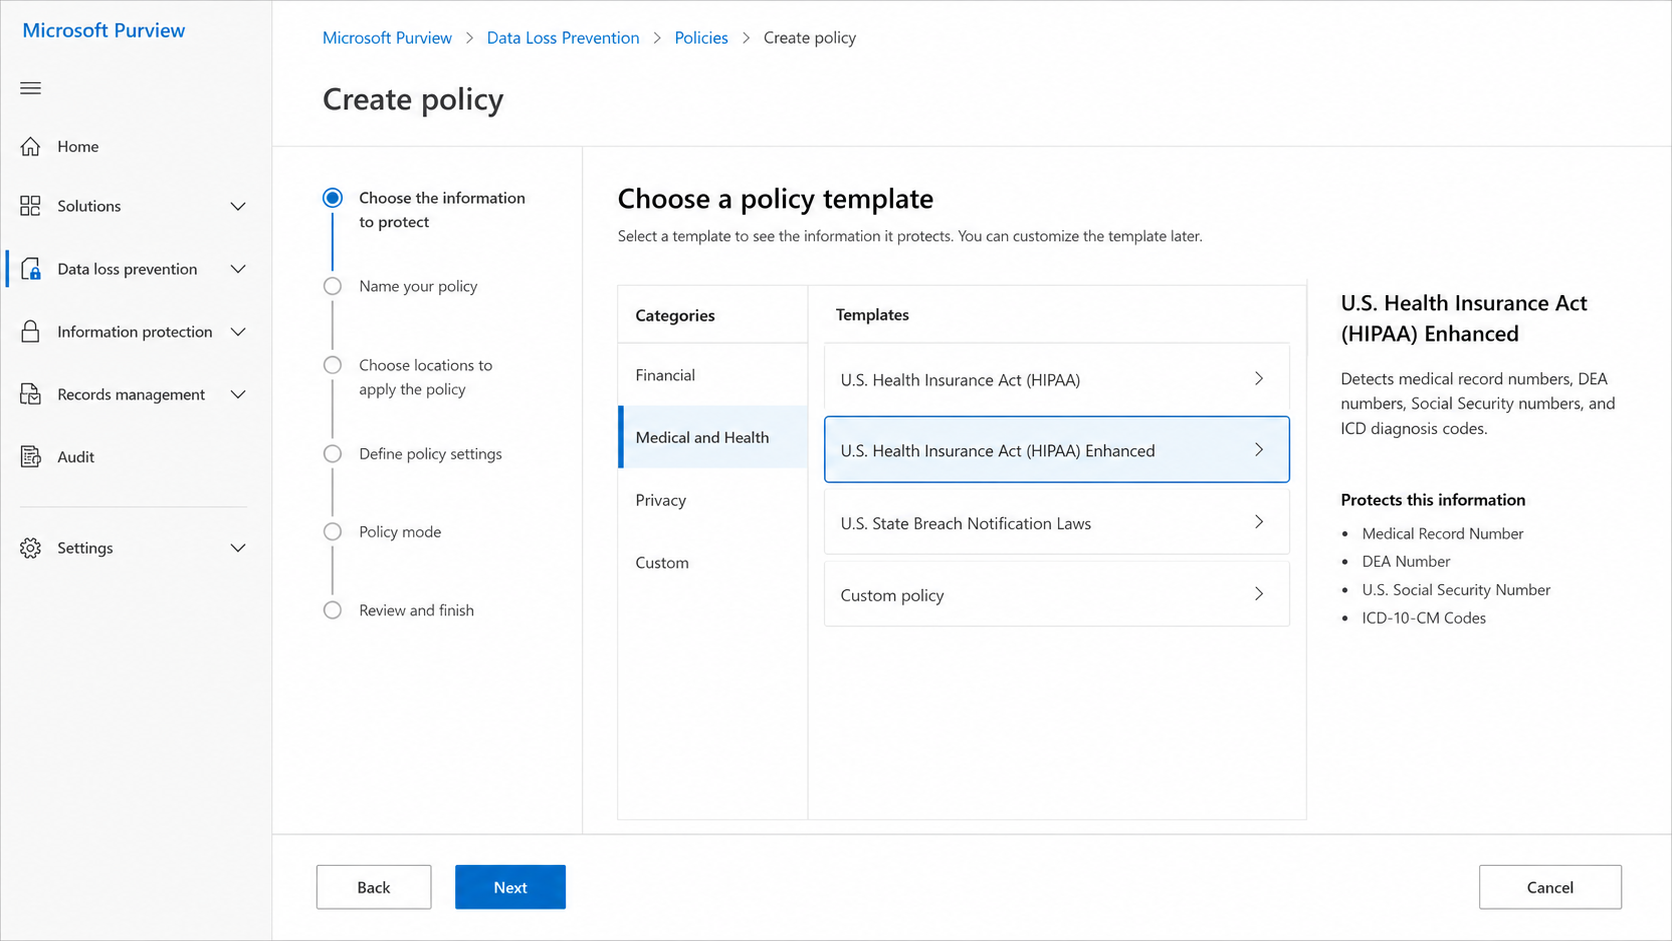Click 'Create policy' breadcrumb text
Screen dimensions: 1672x941
810,38
